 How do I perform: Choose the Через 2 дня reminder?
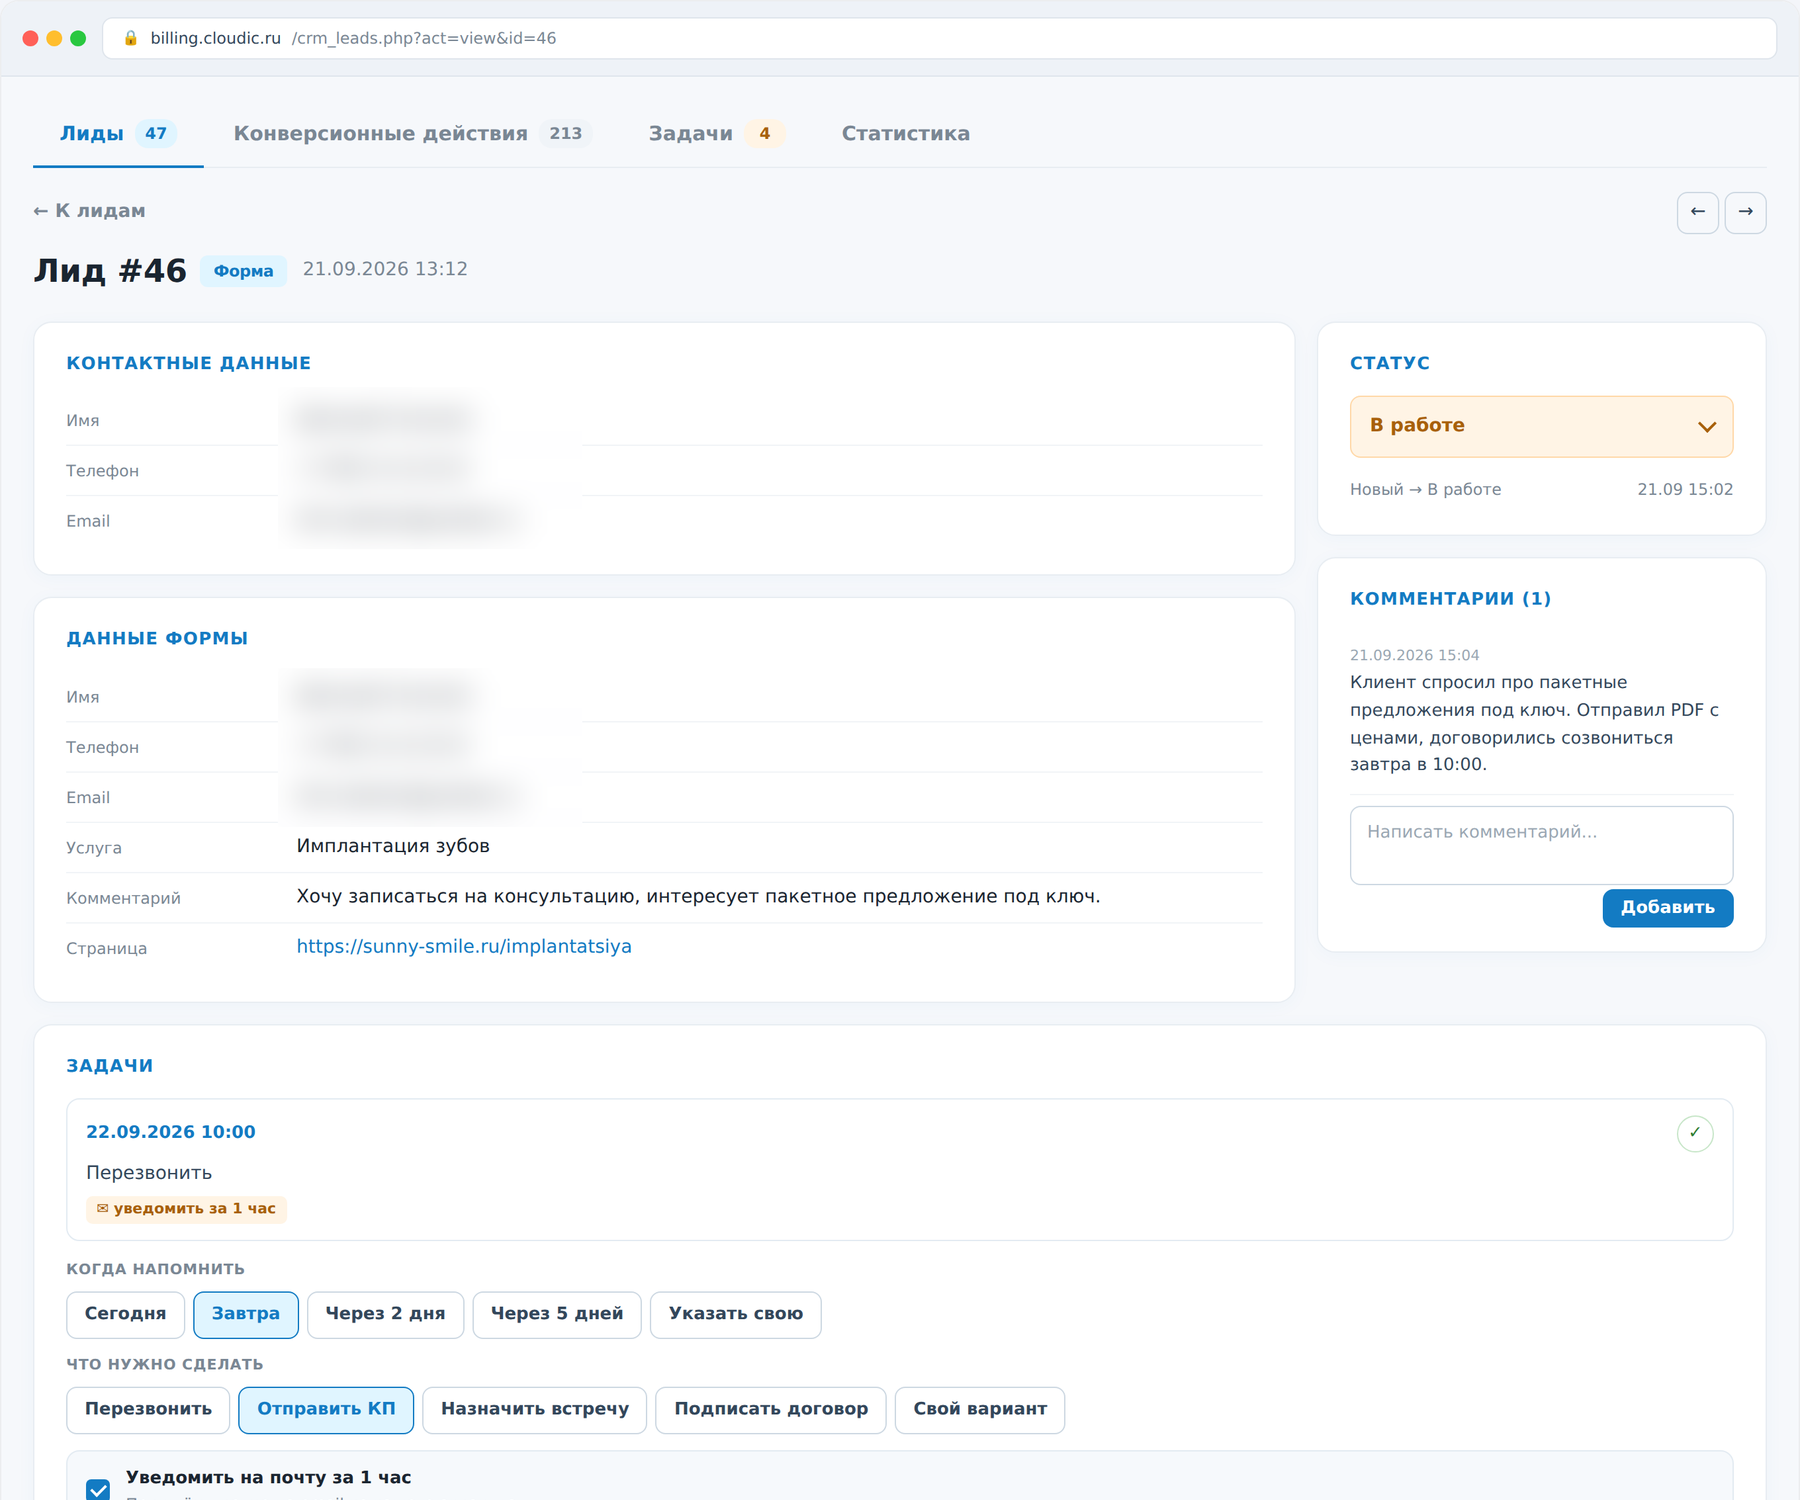click(385, 1314)
